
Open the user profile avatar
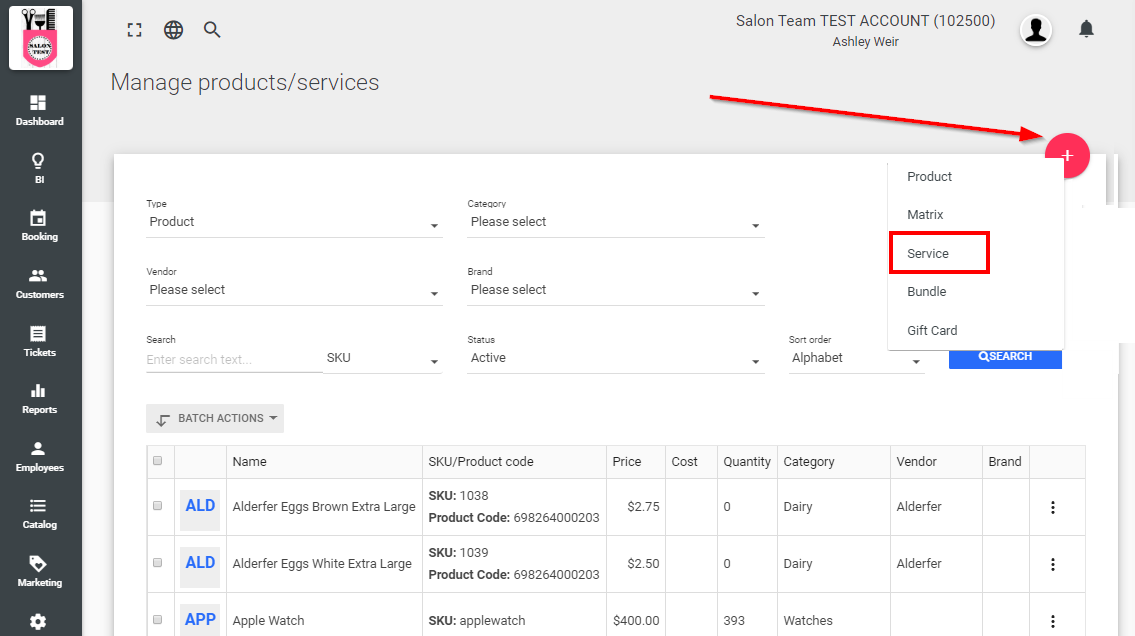(1036, 30)
